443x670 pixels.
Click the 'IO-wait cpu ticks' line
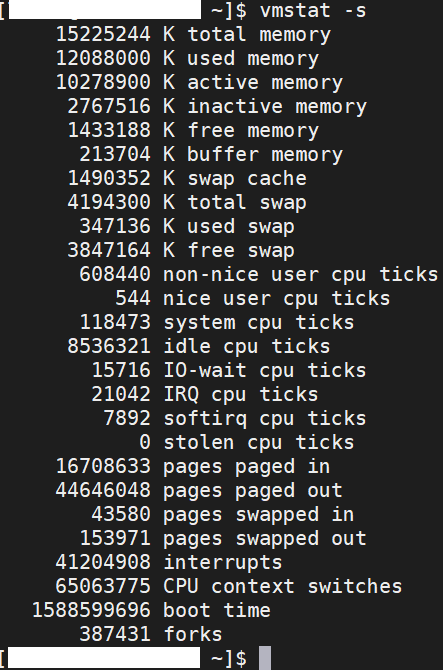[229, 370]
